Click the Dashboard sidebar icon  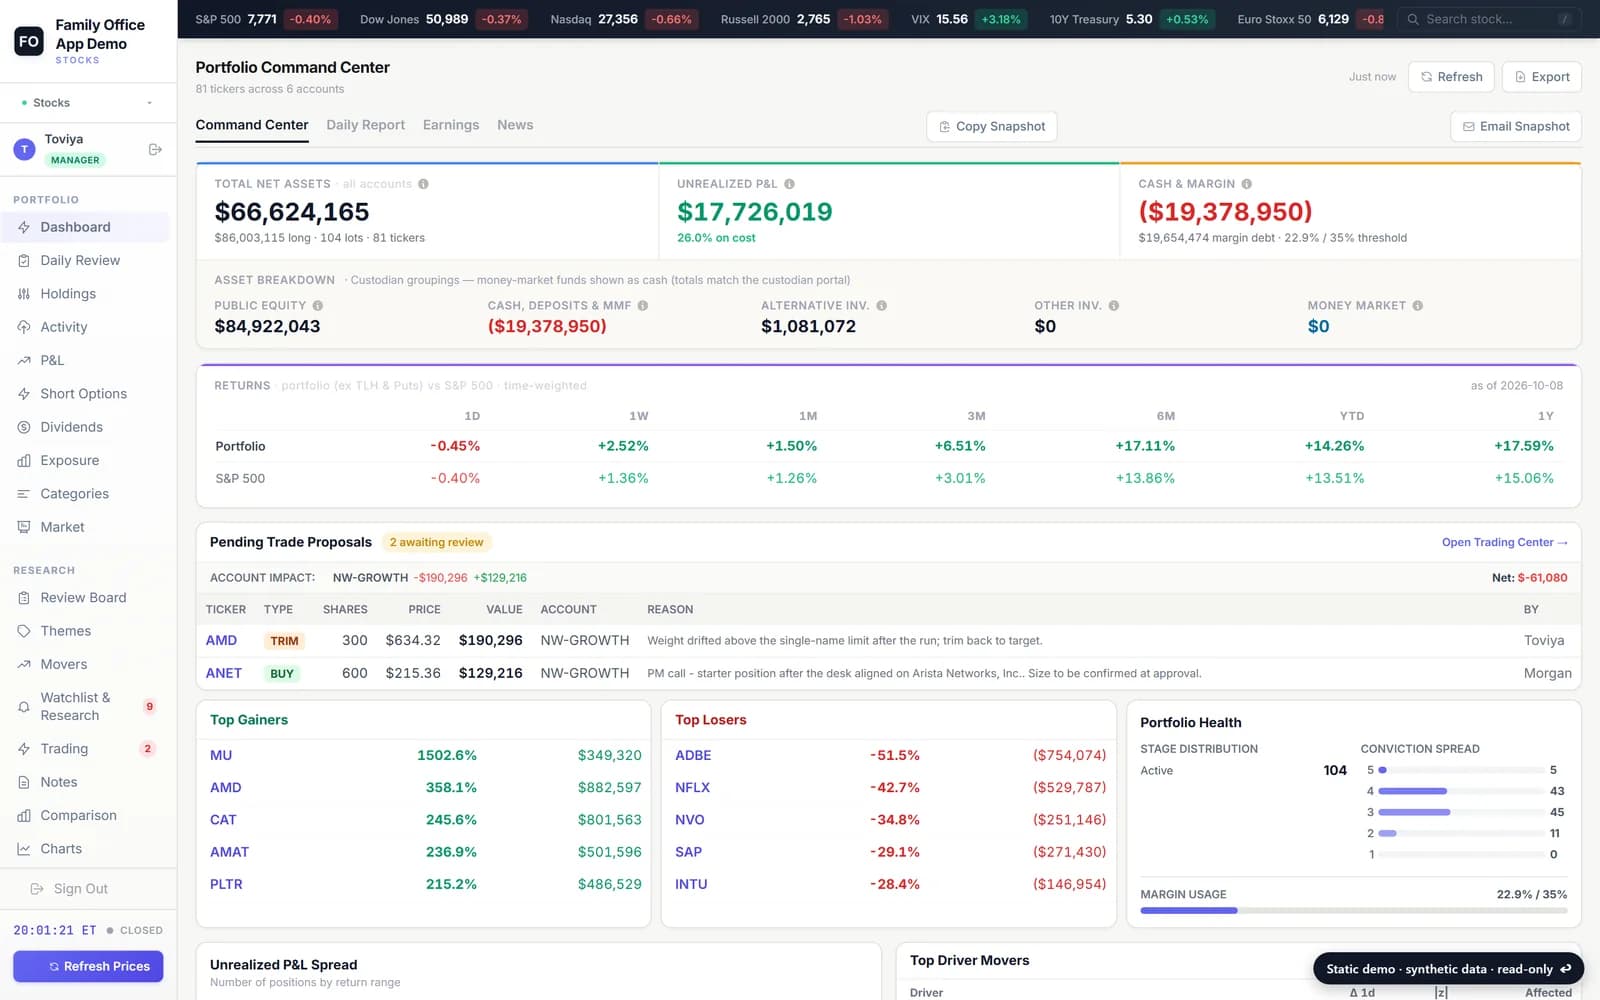click(24, 227)
